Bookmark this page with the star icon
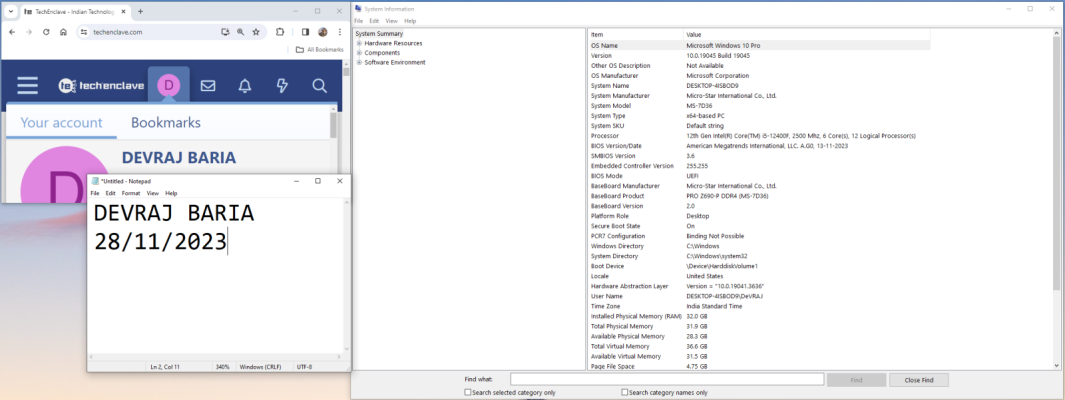The image size is (1065, 400). point(256,32)
